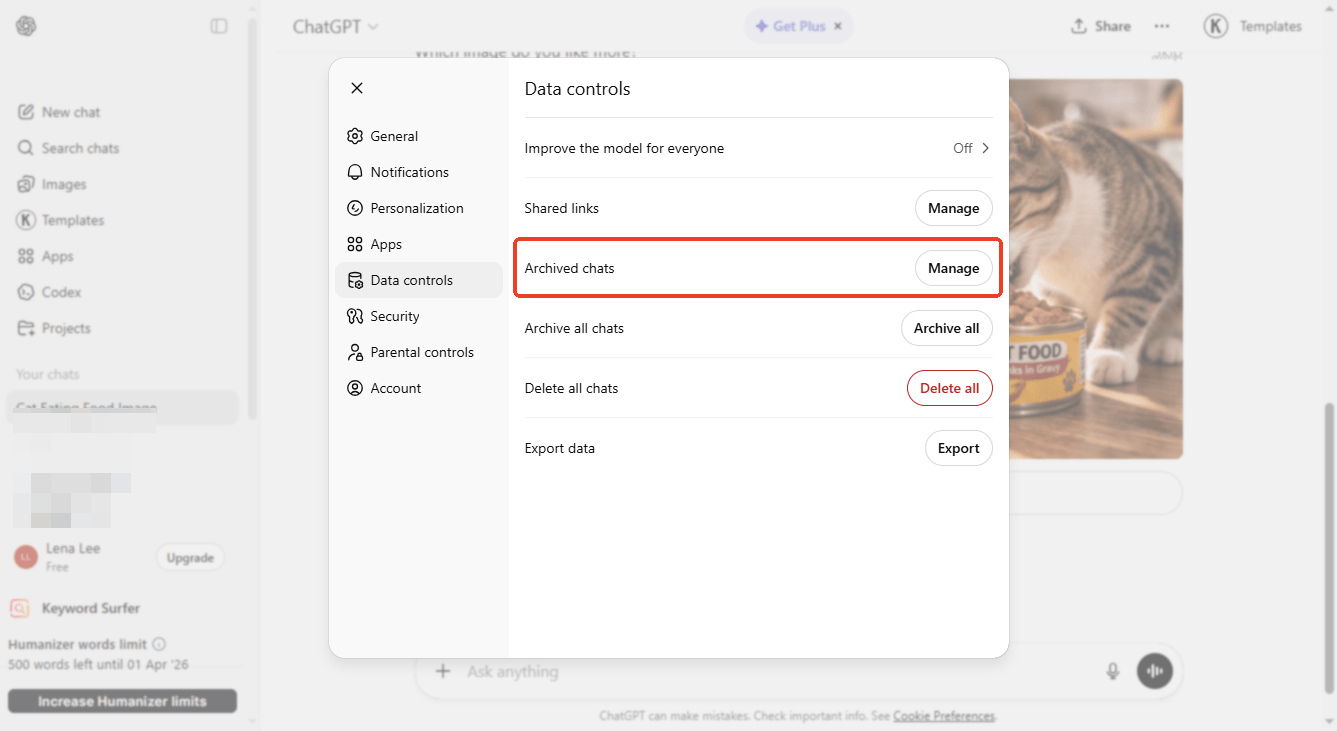Click the ChatGPT logo icon

point(26,26)
